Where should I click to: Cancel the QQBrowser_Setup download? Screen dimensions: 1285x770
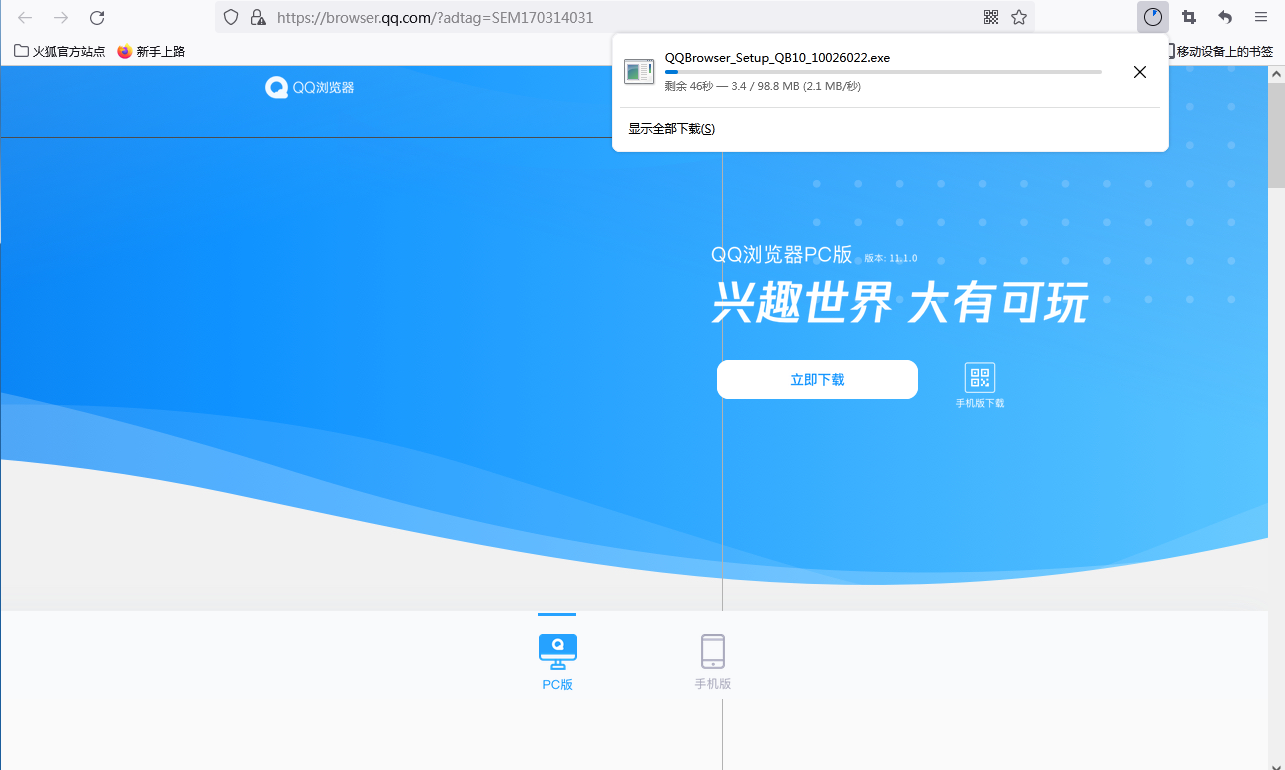pos(1139,71)
